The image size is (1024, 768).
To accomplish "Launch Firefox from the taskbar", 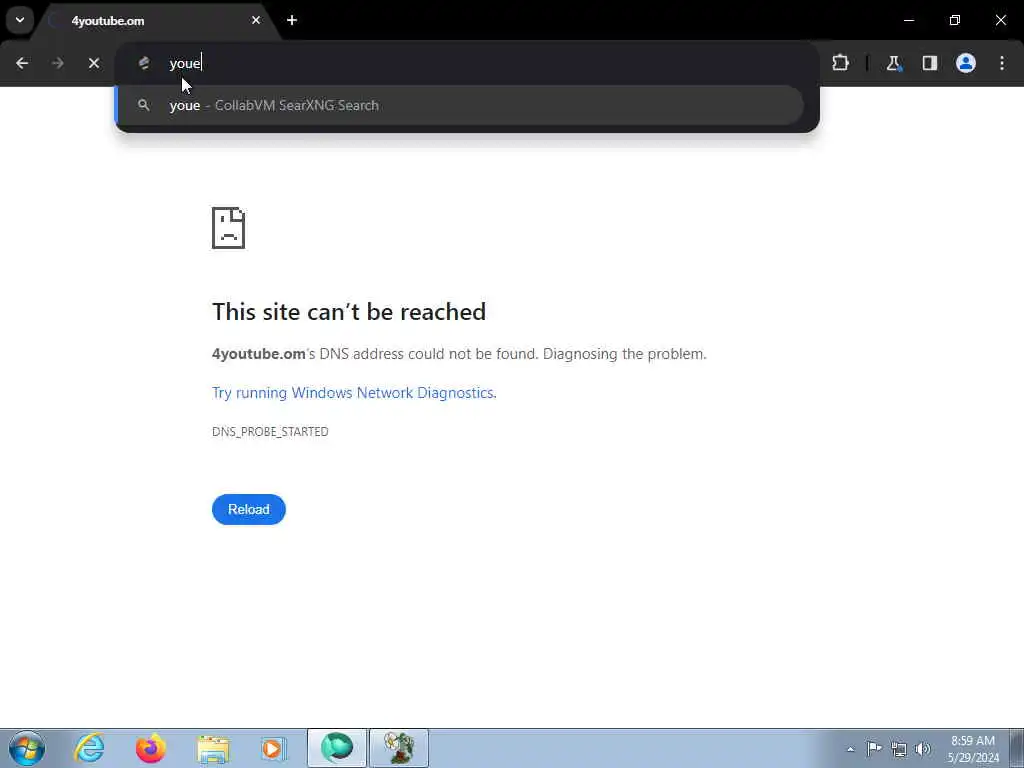I will [x=151, y=748].
